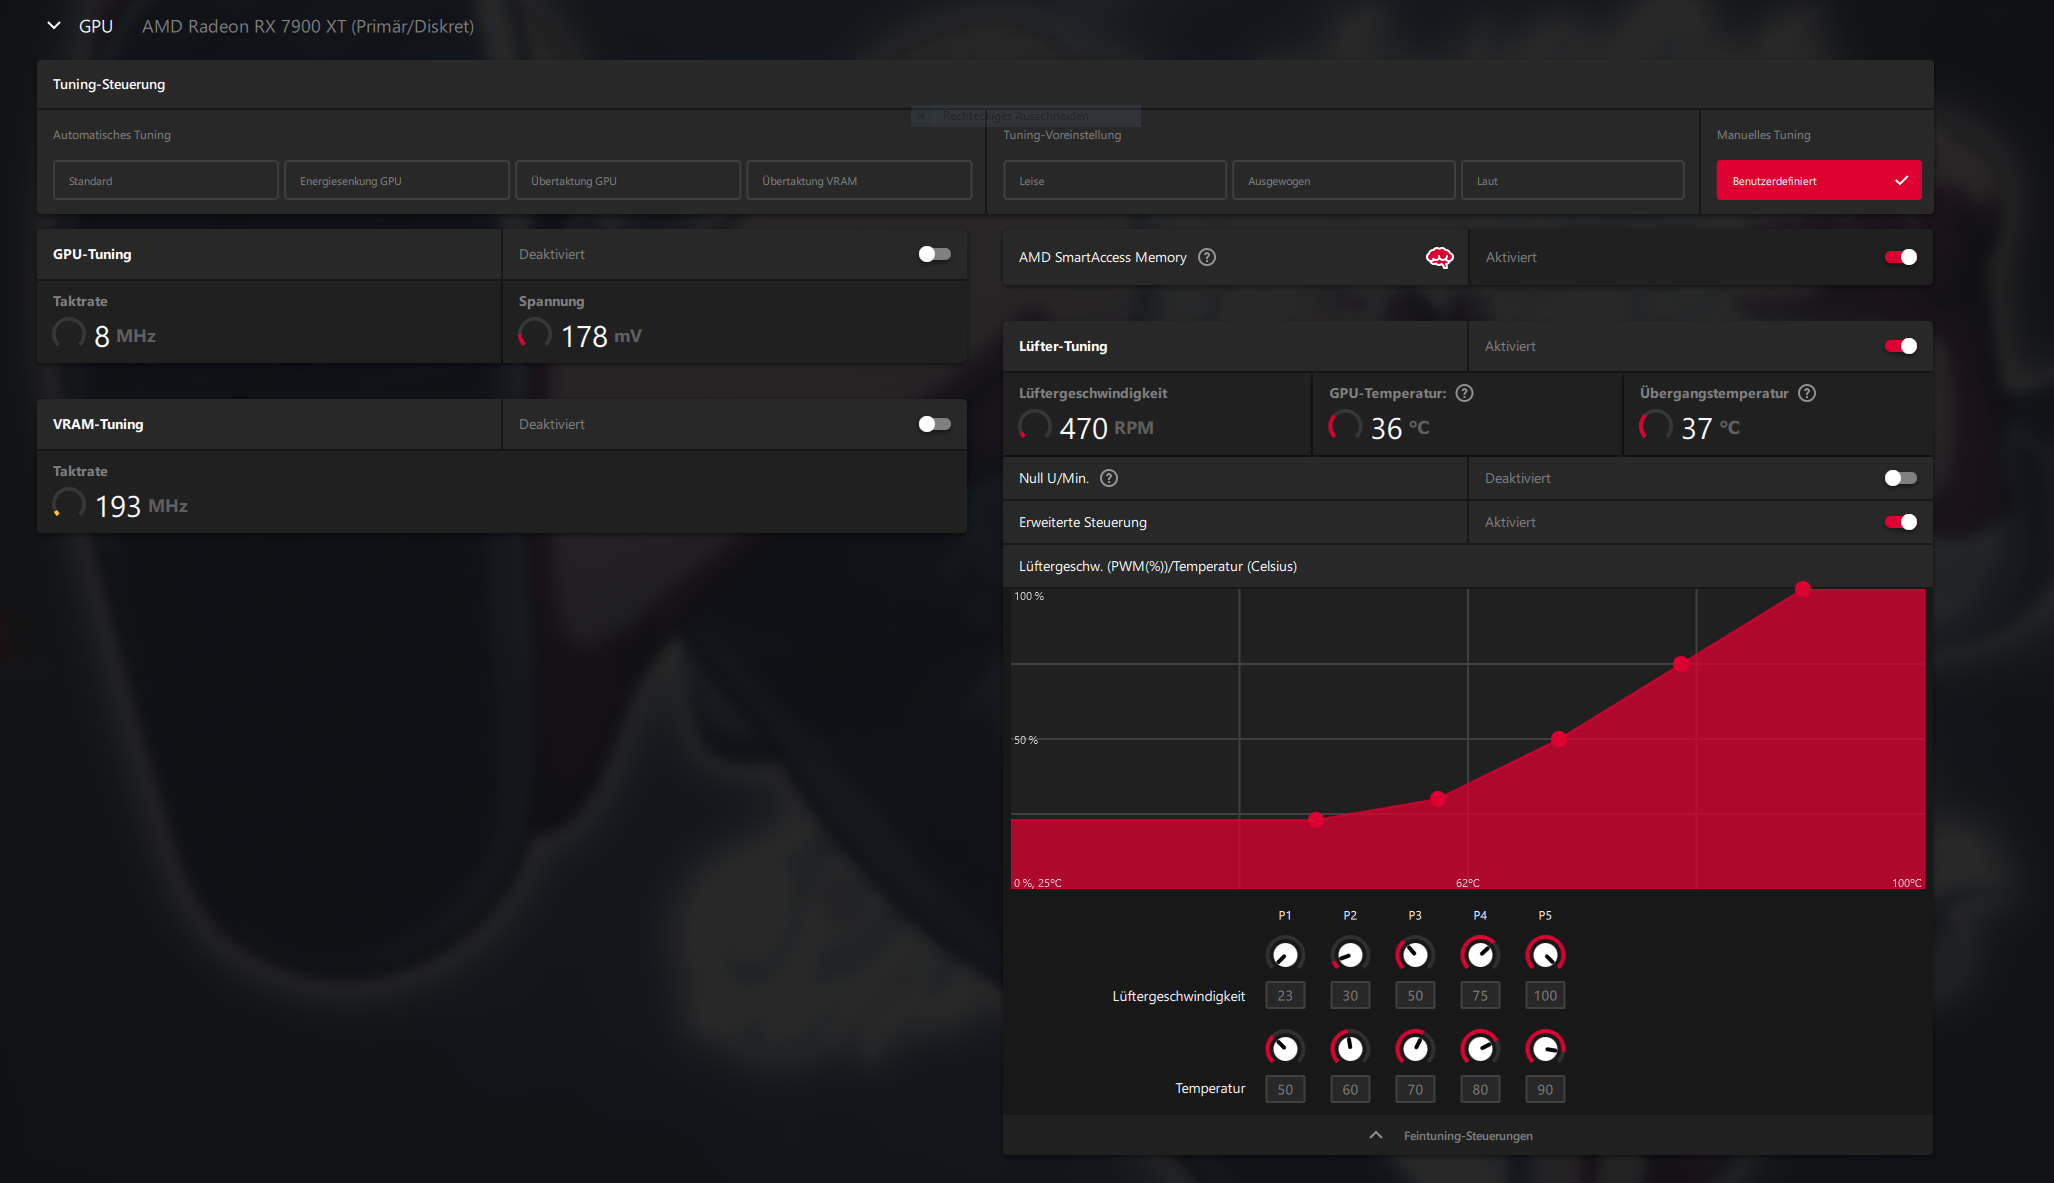
Task: Select Übertaktung VRAM preset
Action: point(859,181)
